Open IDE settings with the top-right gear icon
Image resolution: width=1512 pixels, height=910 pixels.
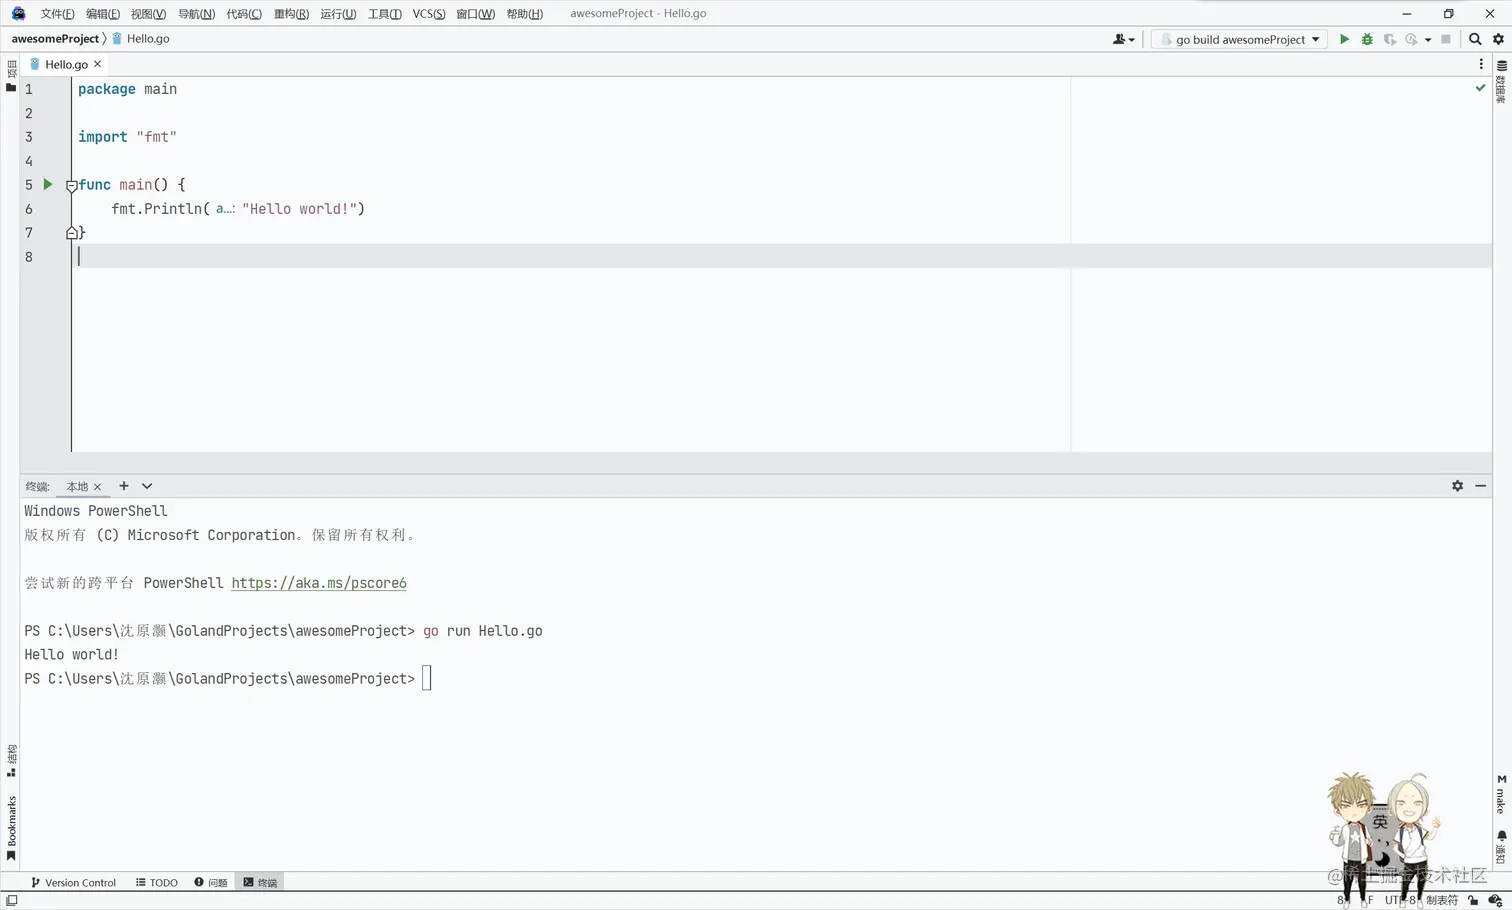click(x=1498, y=39)
